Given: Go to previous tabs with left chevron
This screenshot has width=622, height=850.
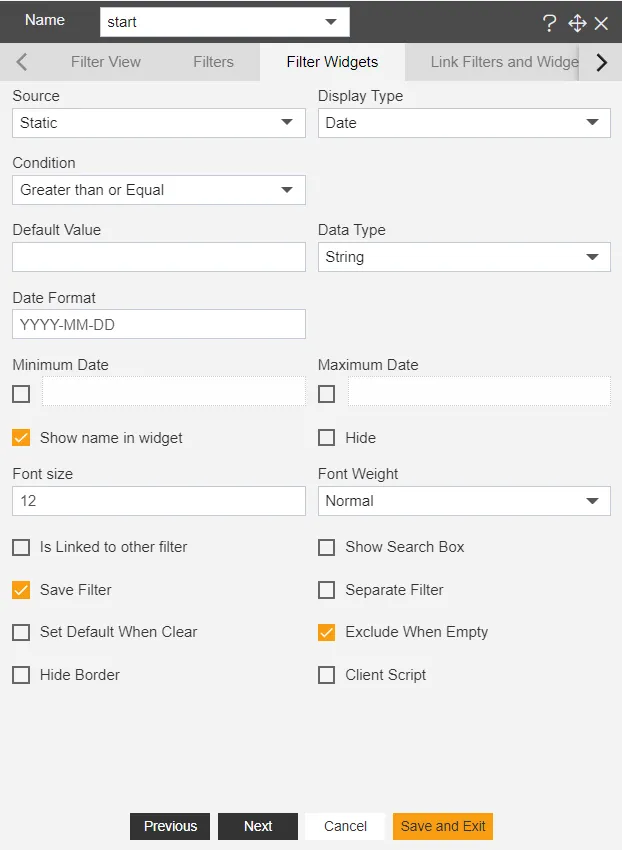Looking at the screenshot, I should tap(22, 62).
